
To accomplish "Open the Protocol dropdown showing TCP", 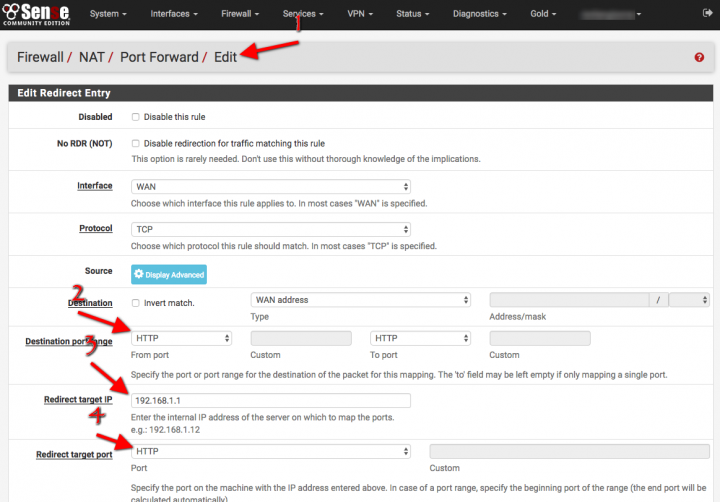I will click(x=271, y=229).
